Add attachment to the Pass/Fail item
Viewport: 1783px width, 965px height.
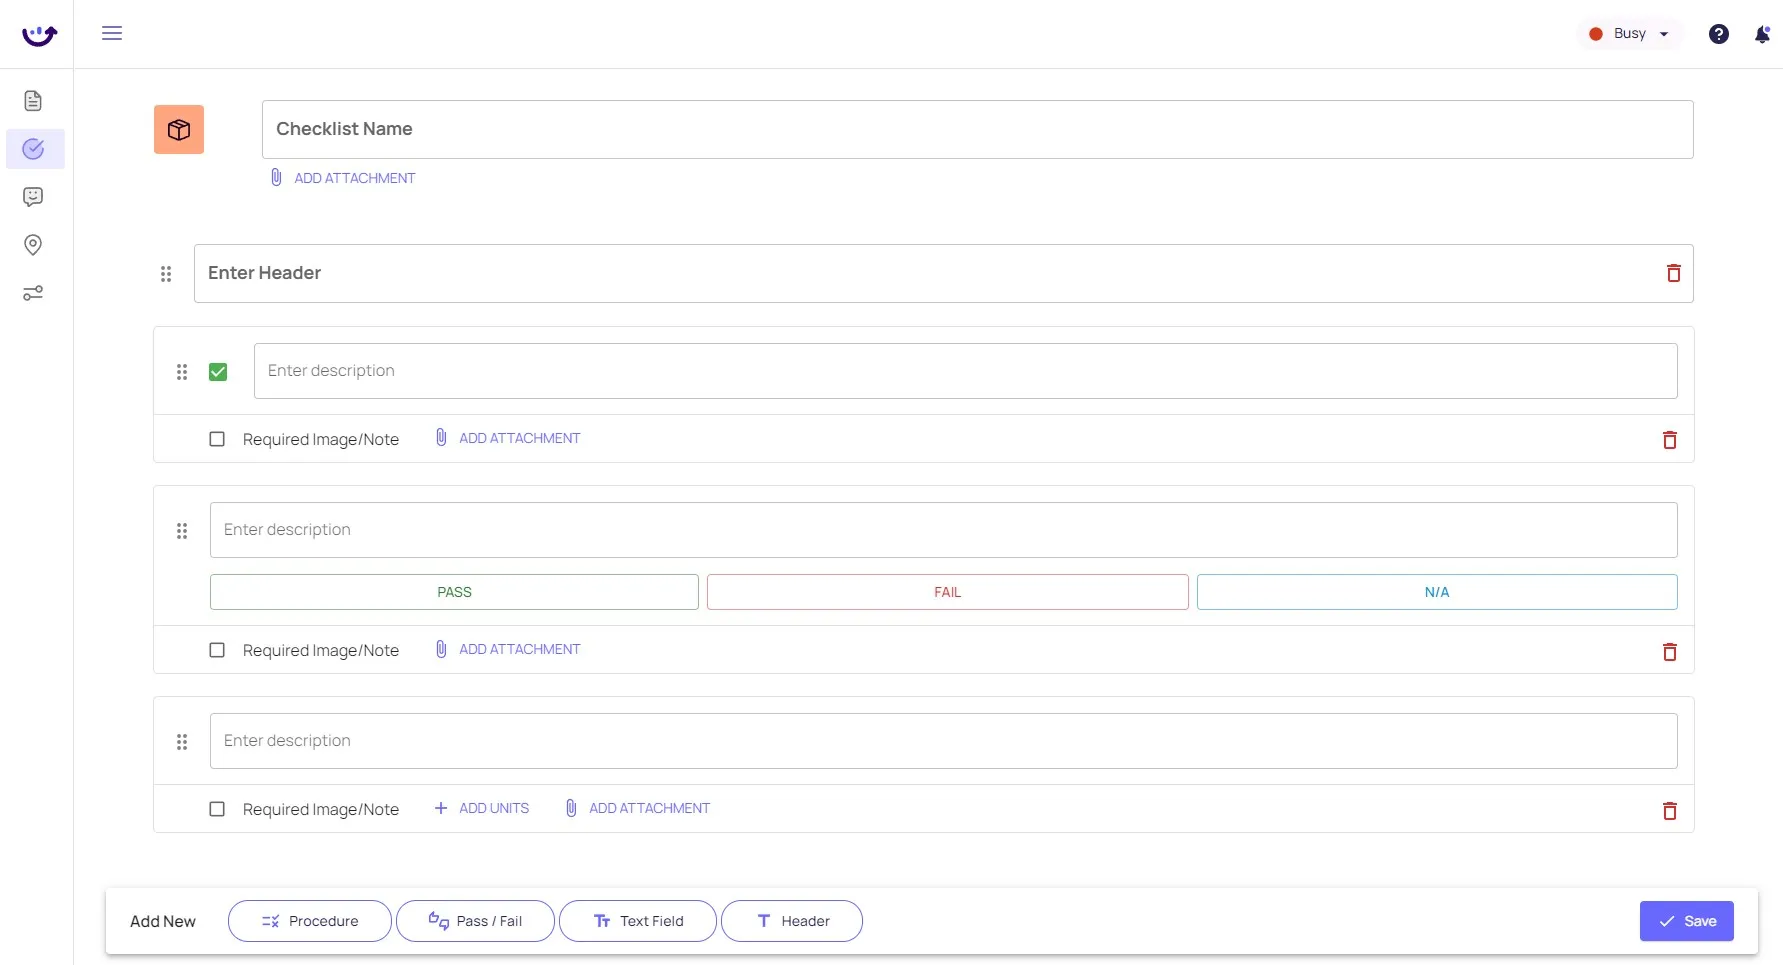[508, 649]
